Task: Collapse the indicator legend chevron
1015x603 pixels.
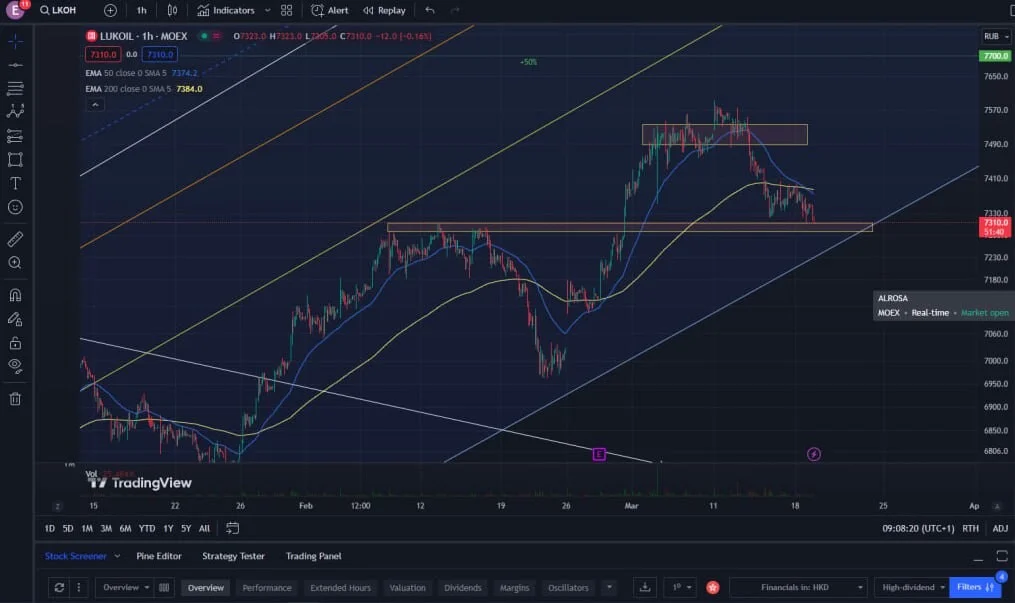Action: (95, 105)
